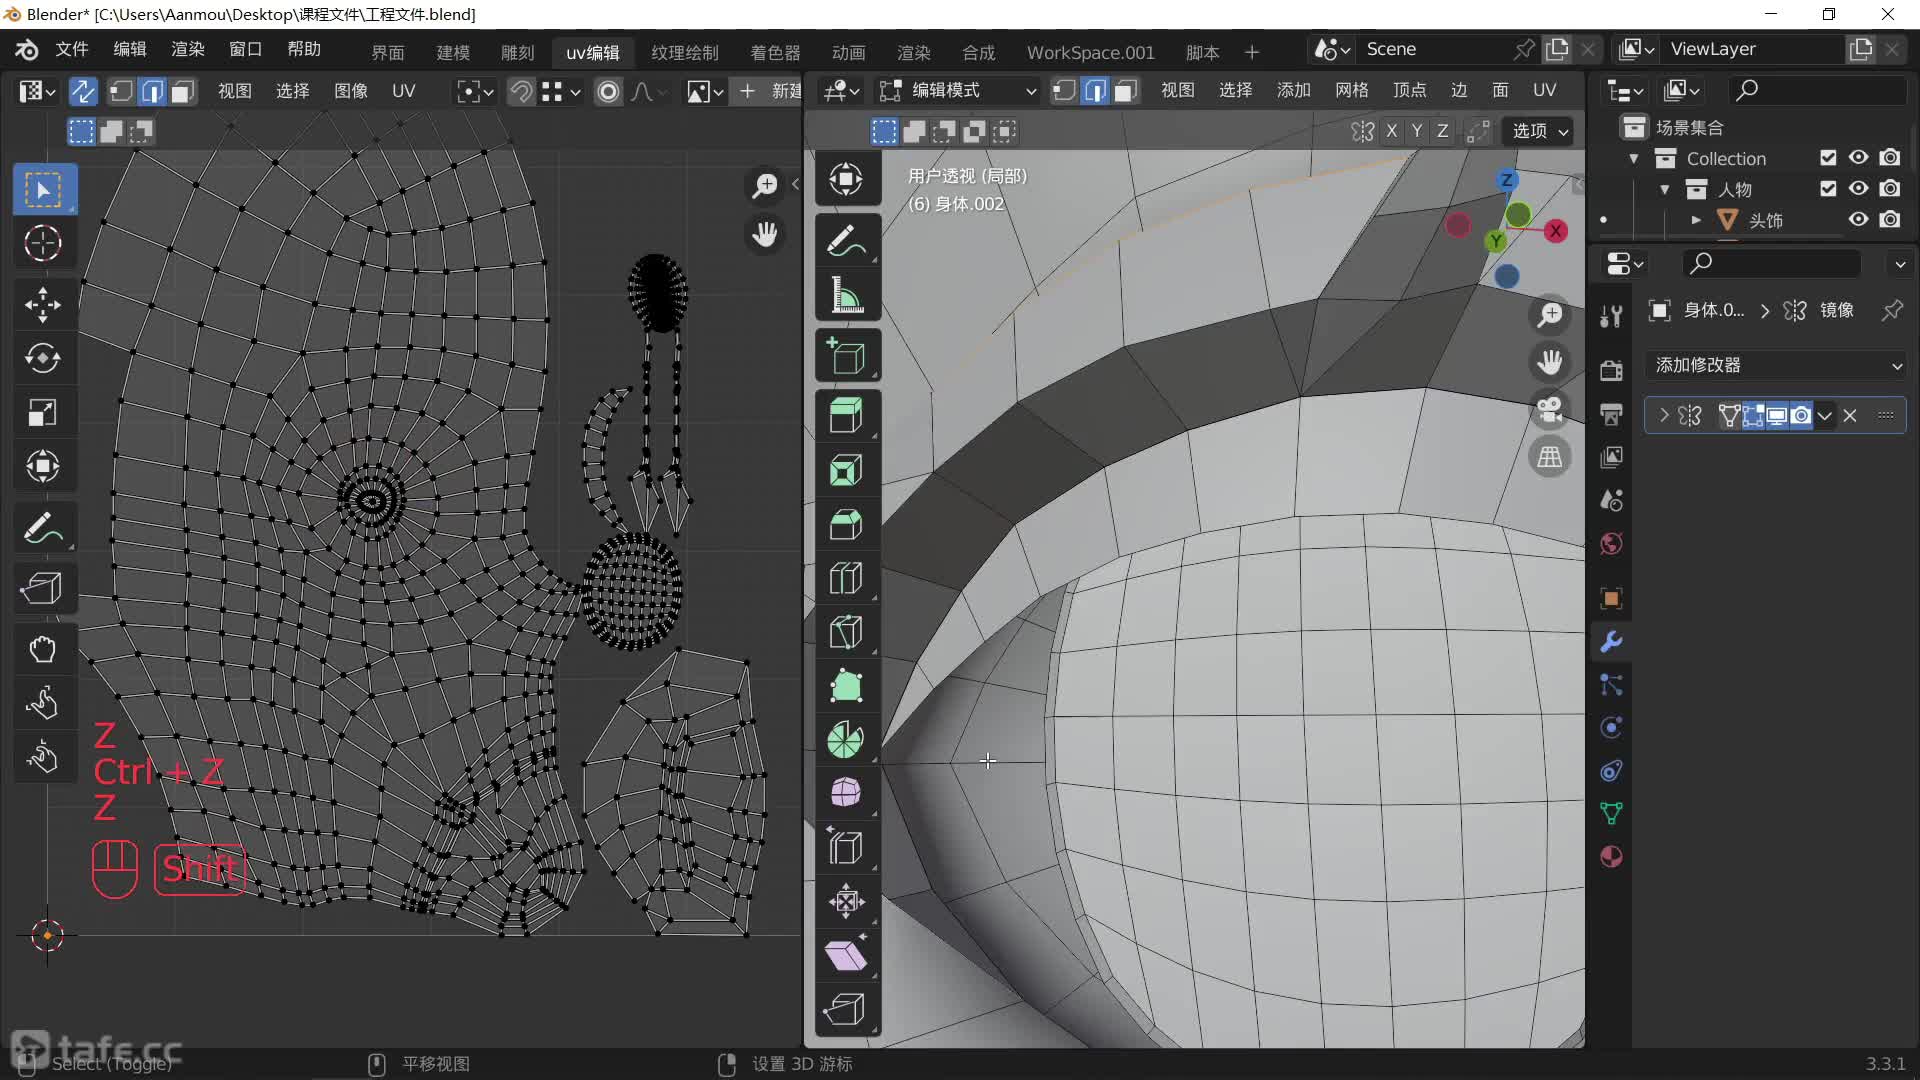1920x1080 pixels.
Task: Select the UV Grab sculpt tool
Action: click(x=43, y=648)
